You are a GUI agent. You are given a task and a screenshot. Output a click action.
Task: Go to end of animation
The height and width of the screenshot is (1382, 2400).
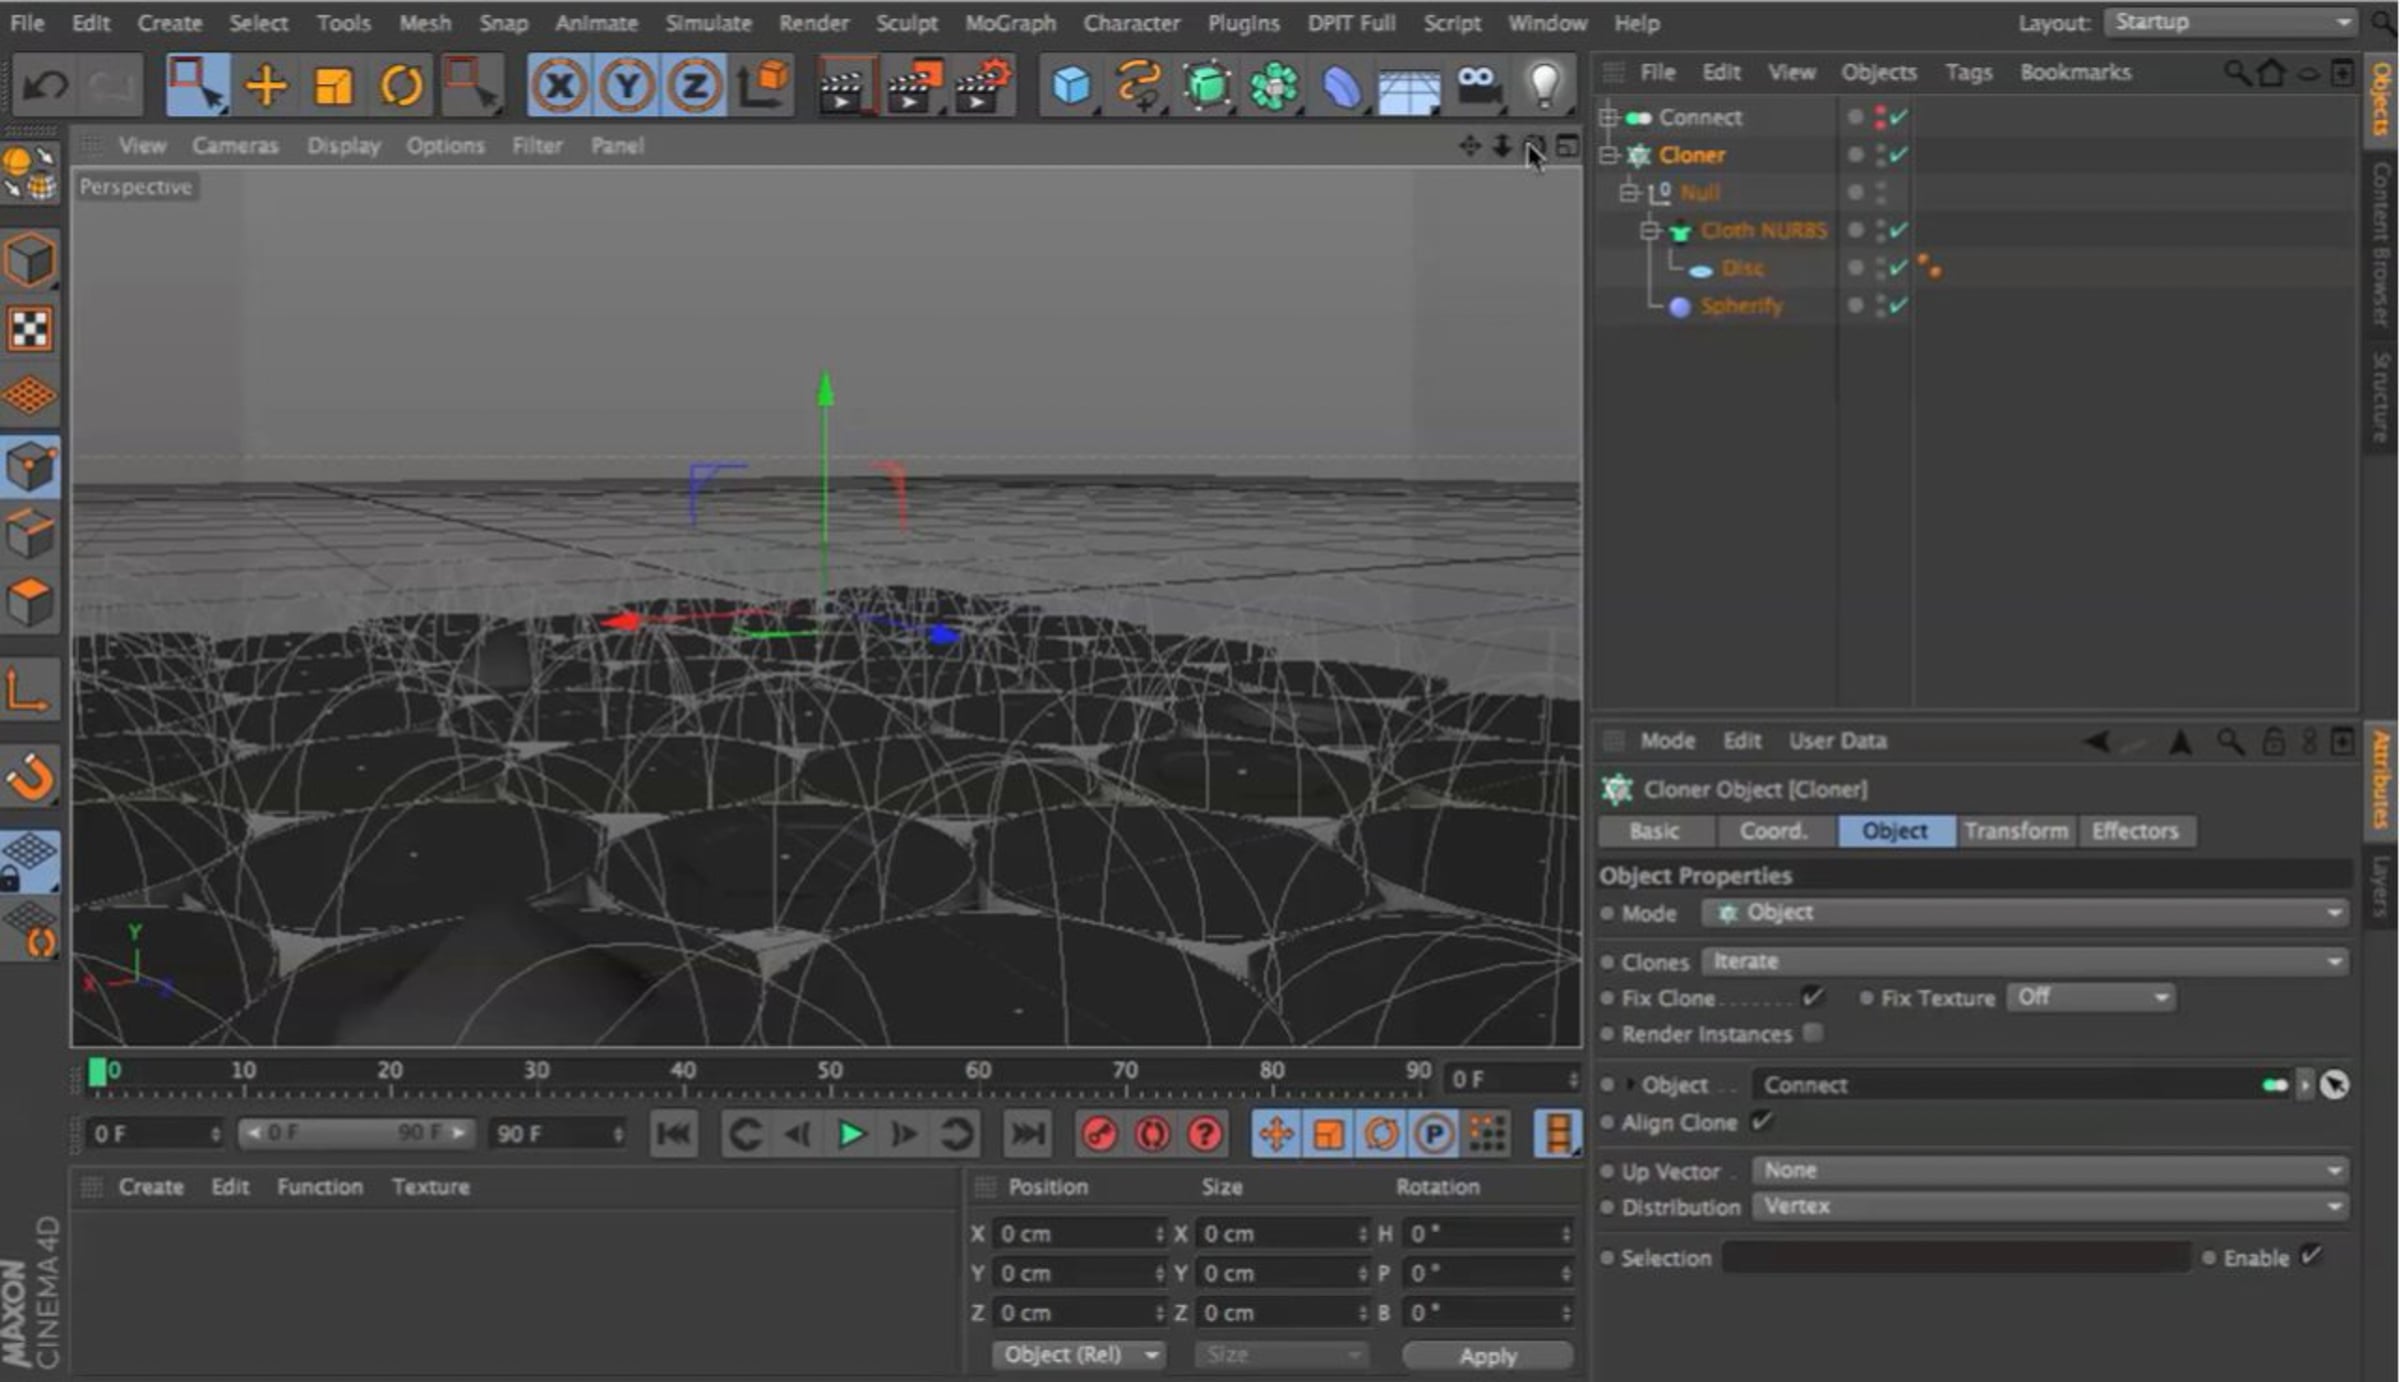[x=1027, y=1134]
